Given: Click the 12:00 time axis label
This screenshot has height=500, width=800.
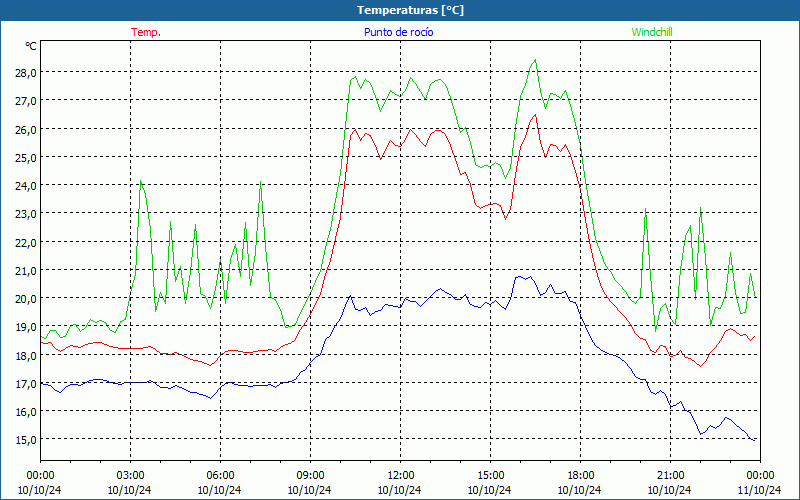Looking at the screenshot, I should [x=401, y=476].
